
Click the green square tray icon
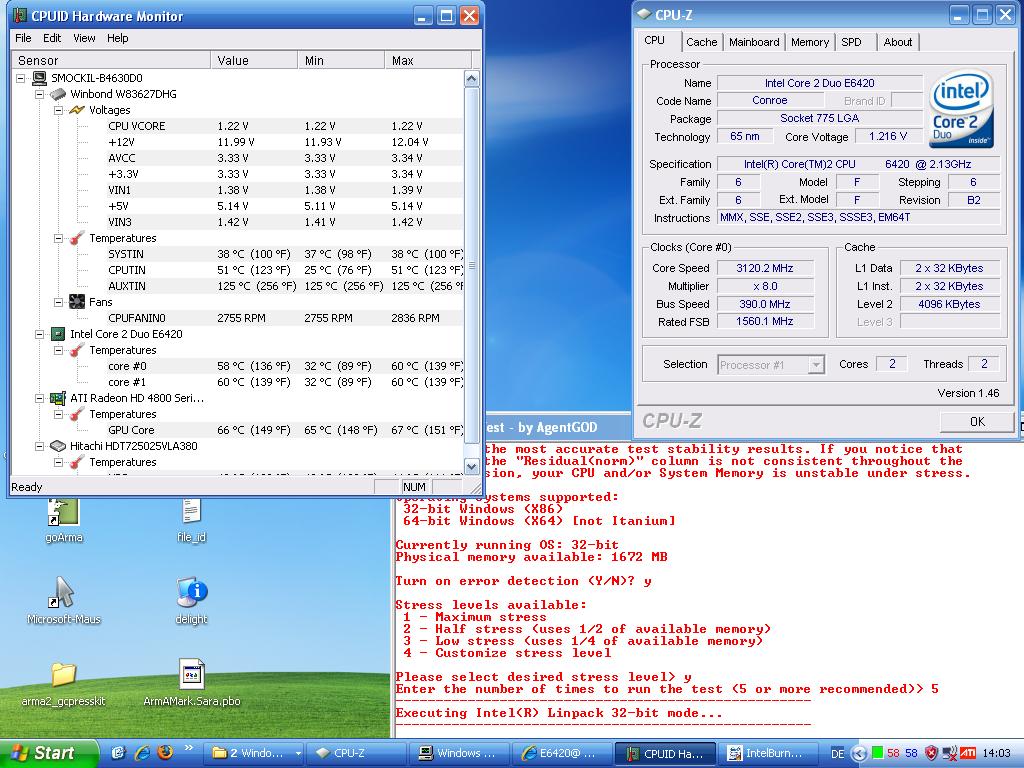[x=877, y=753]
